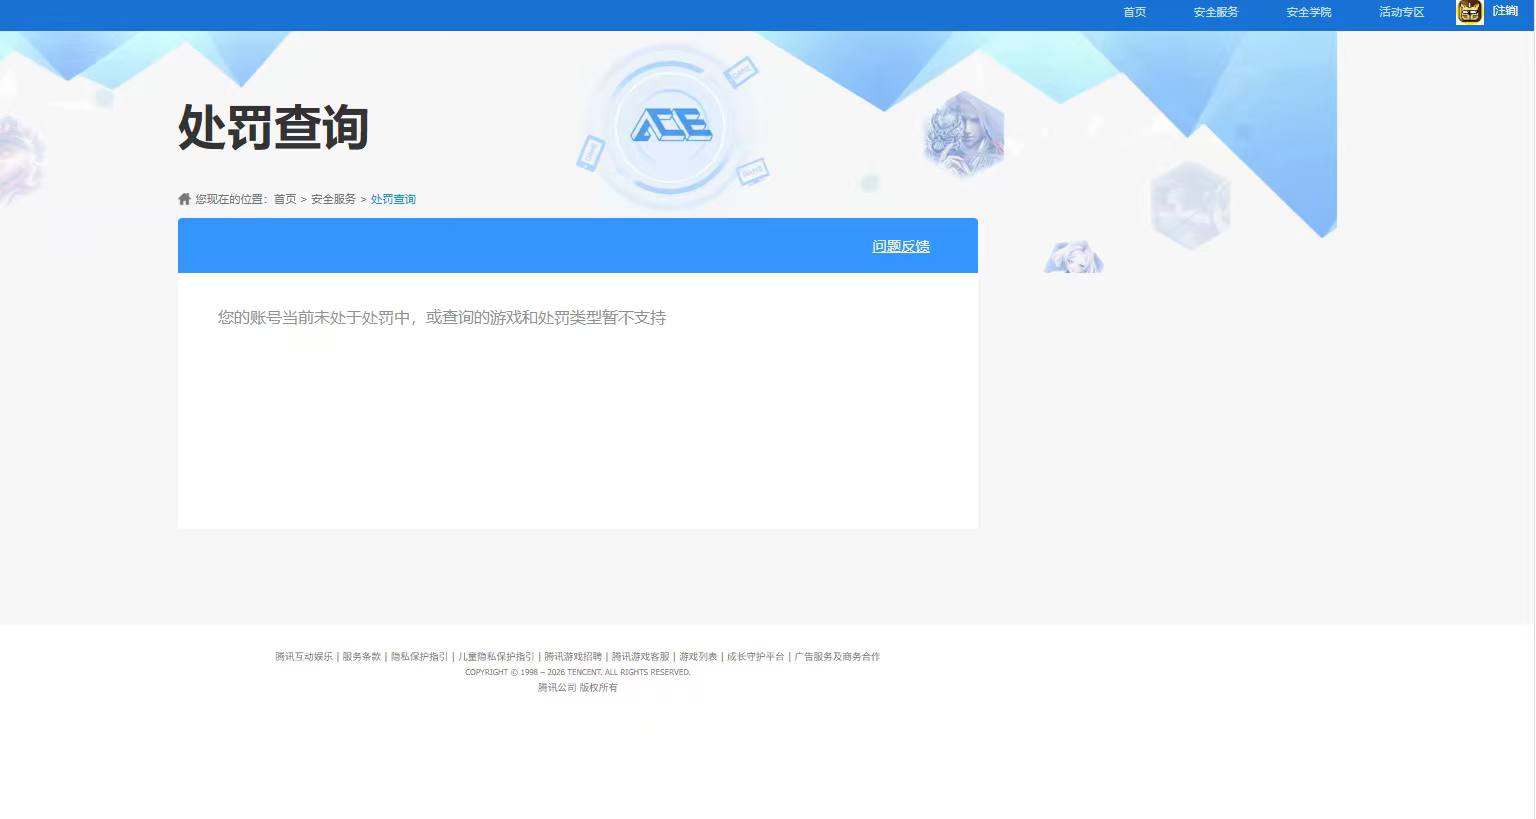Click the COPYRIGHT 1998–2026 TENCENT text
Screen dimensions: 1536x819
point(578,672)
